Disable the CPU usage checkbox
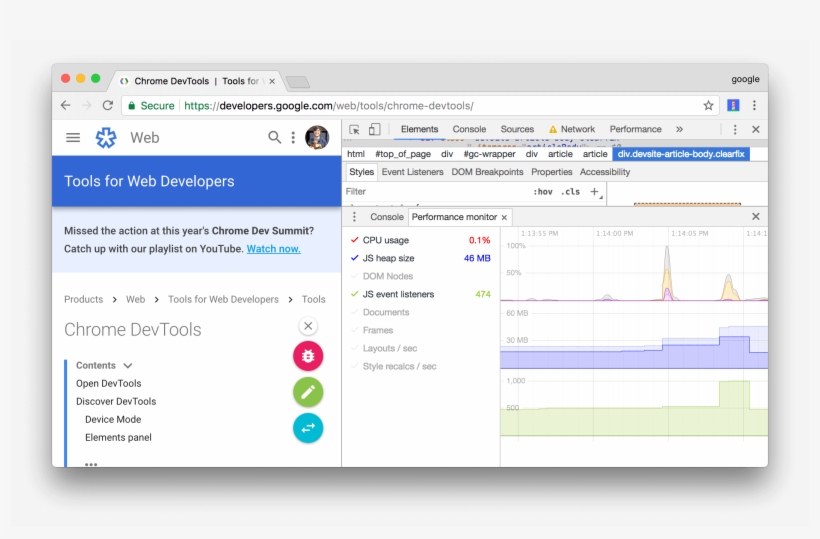The height and width of the screenshot is (539, 820). tap(354, 240)
